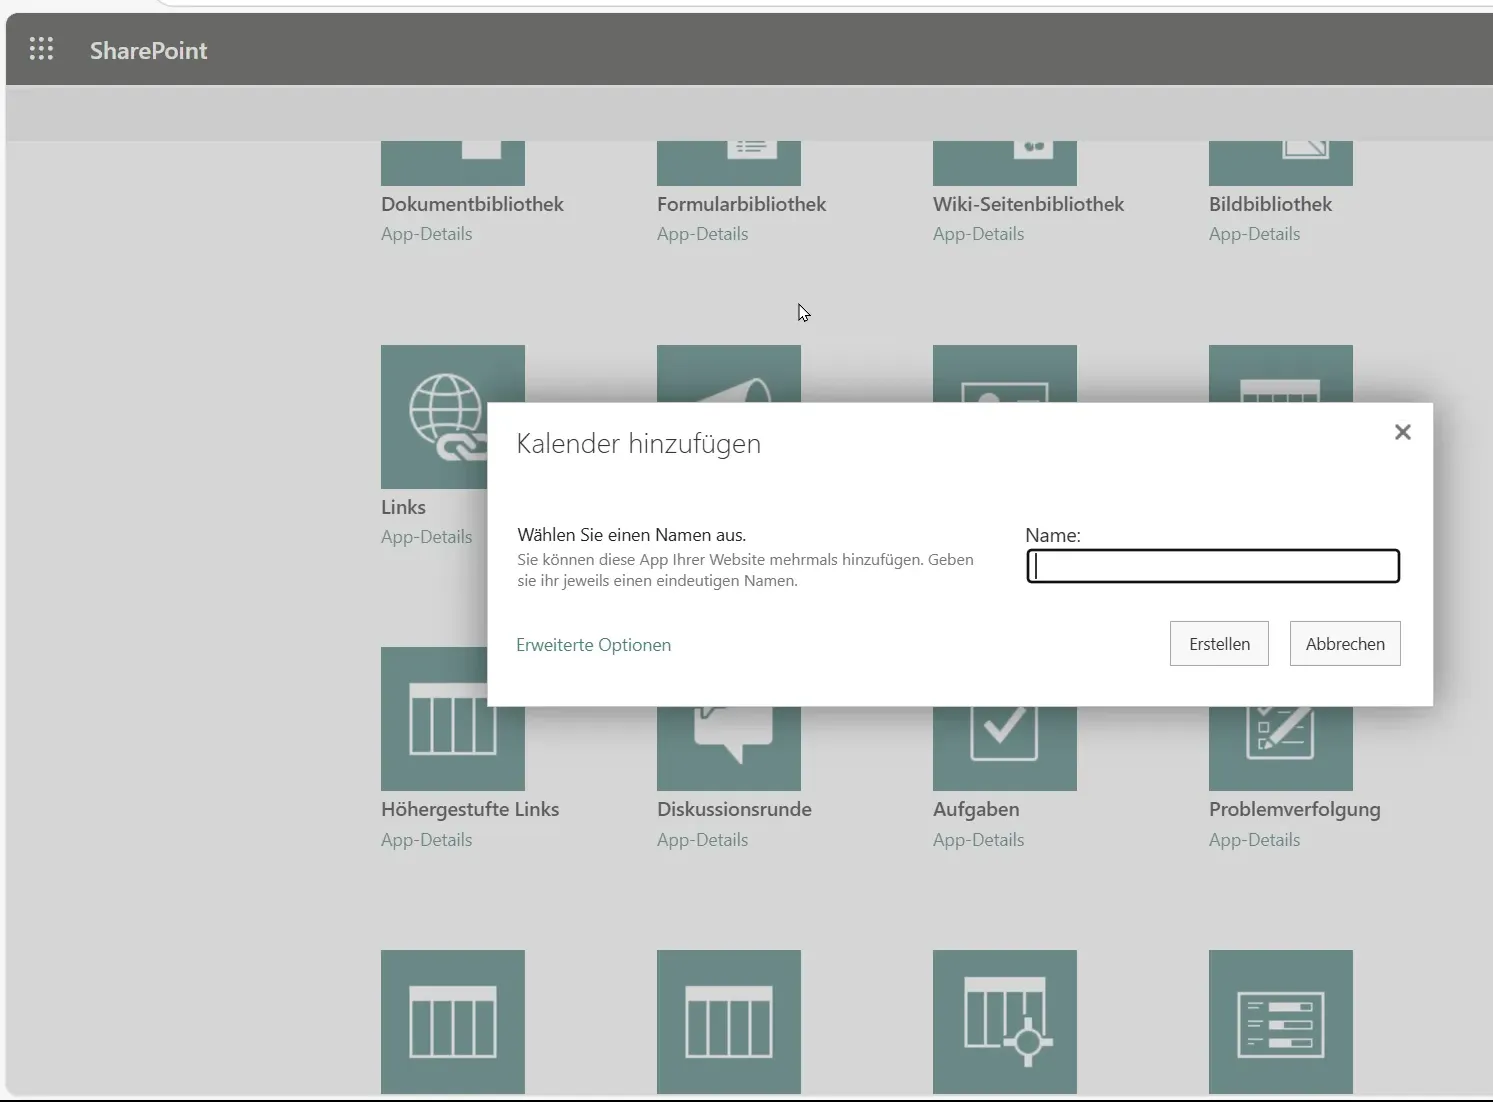Open Problemverfolgung title link

tap(1294, 809)
